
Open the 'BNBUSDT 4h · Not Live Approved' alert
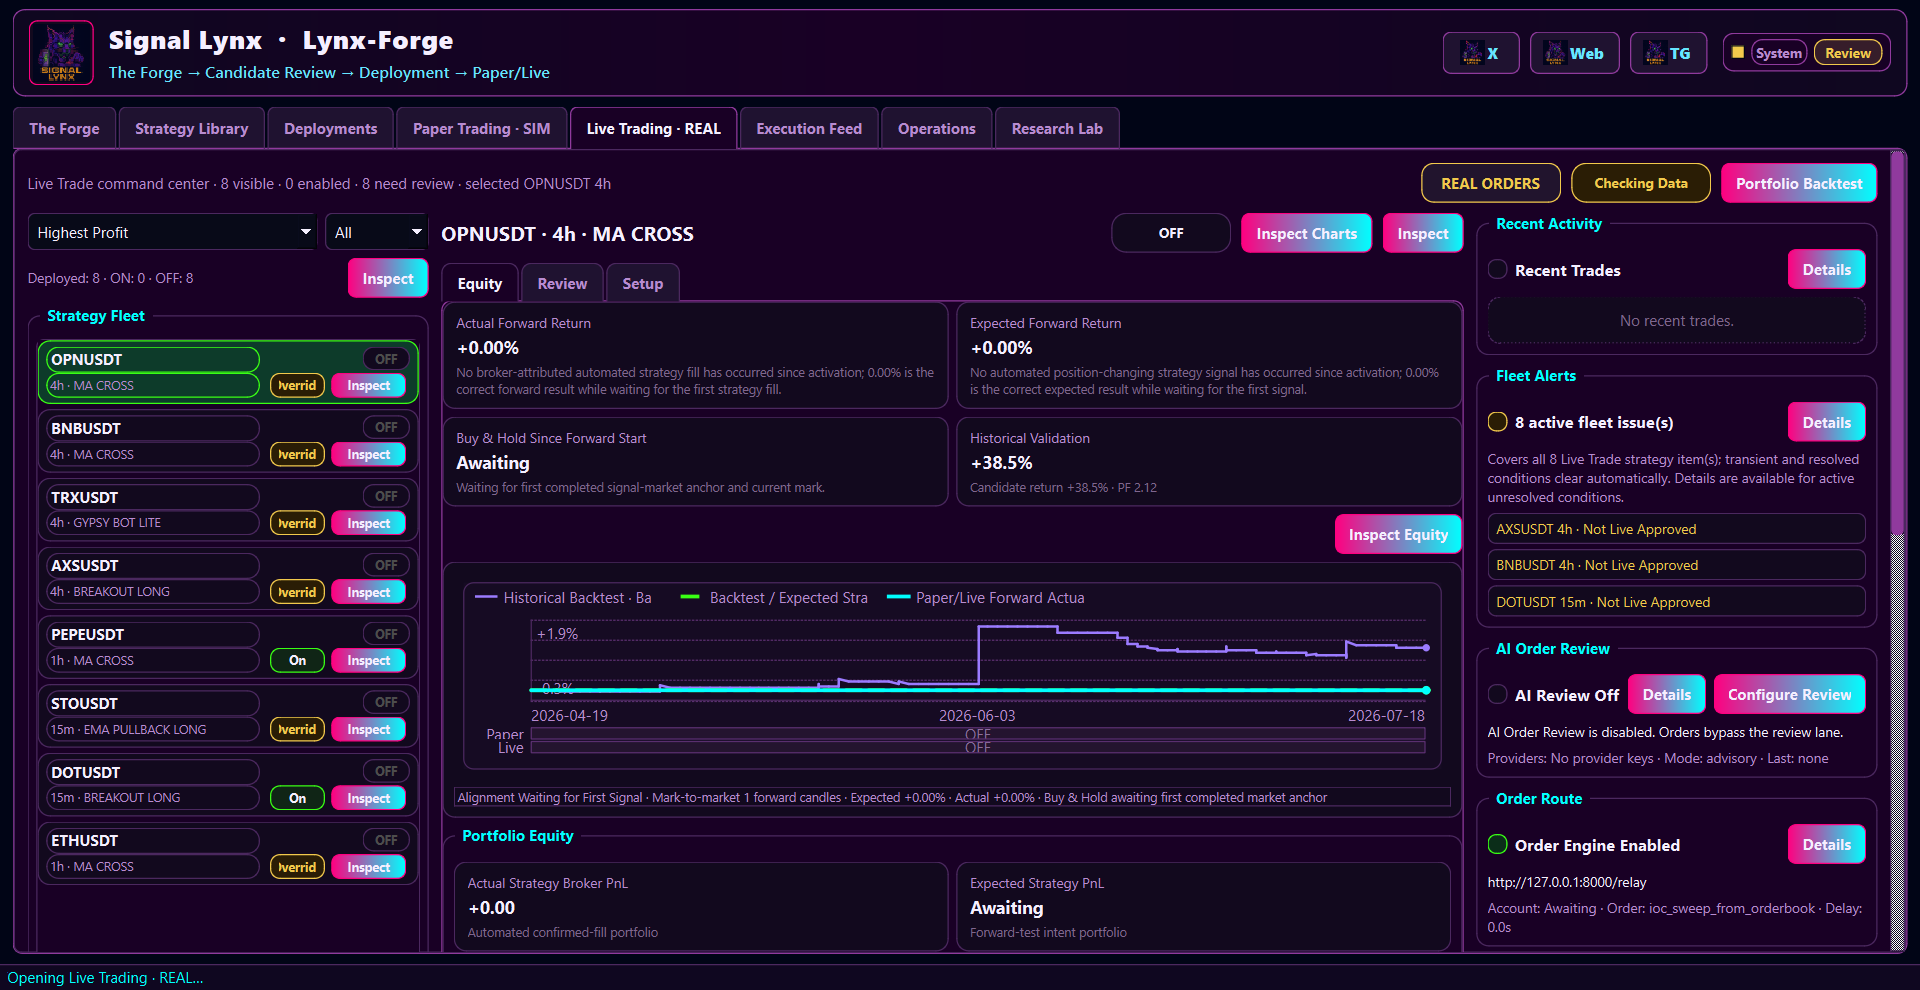click(1676, 565)
